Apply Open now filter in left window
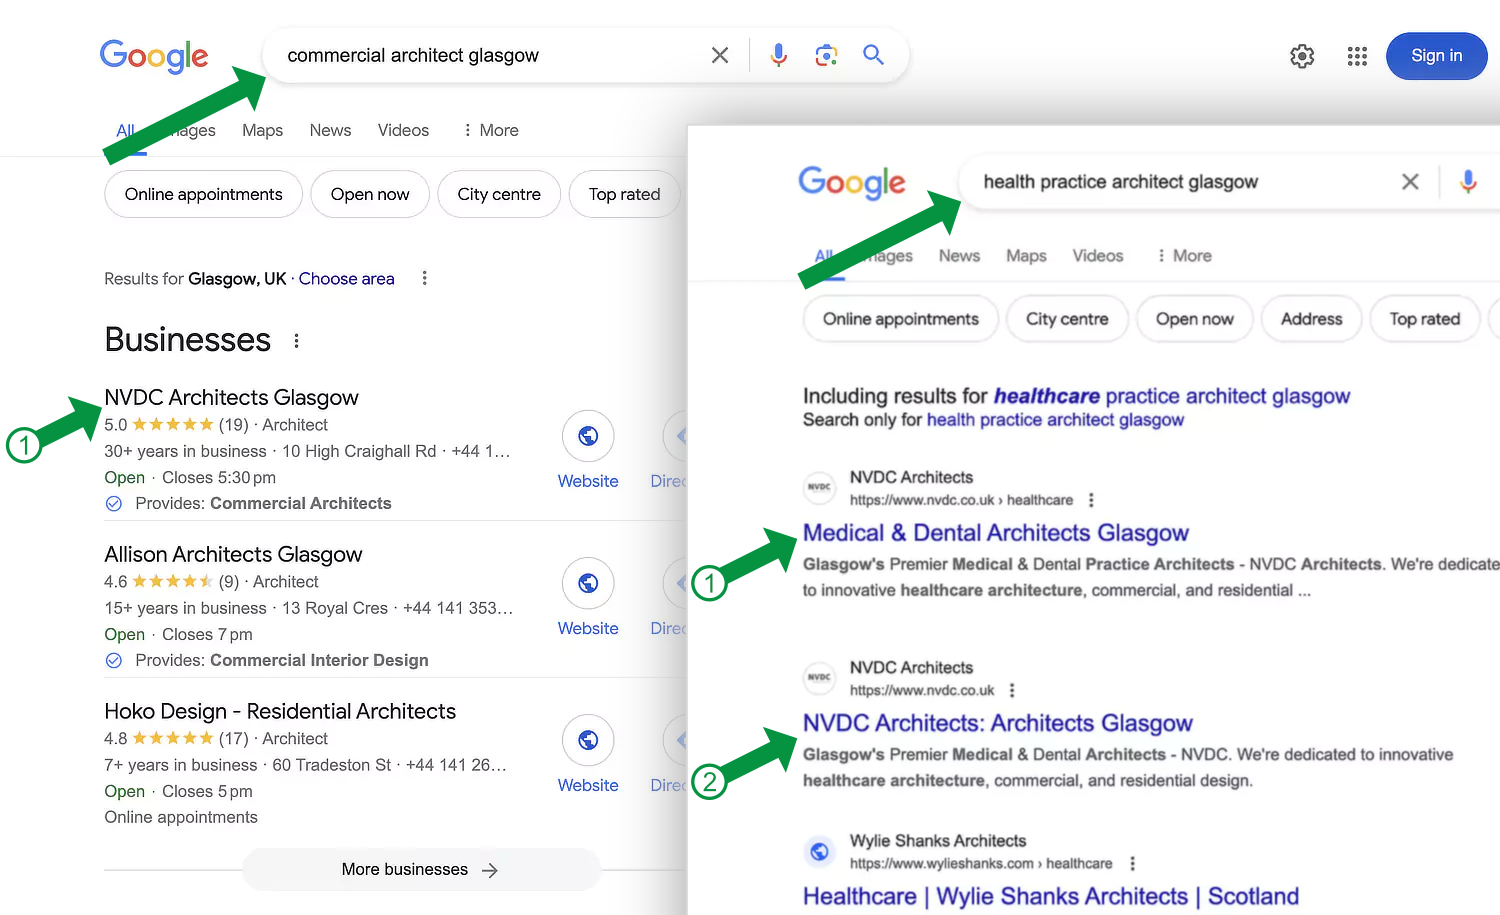1500x915 pixels. [370, 194]
